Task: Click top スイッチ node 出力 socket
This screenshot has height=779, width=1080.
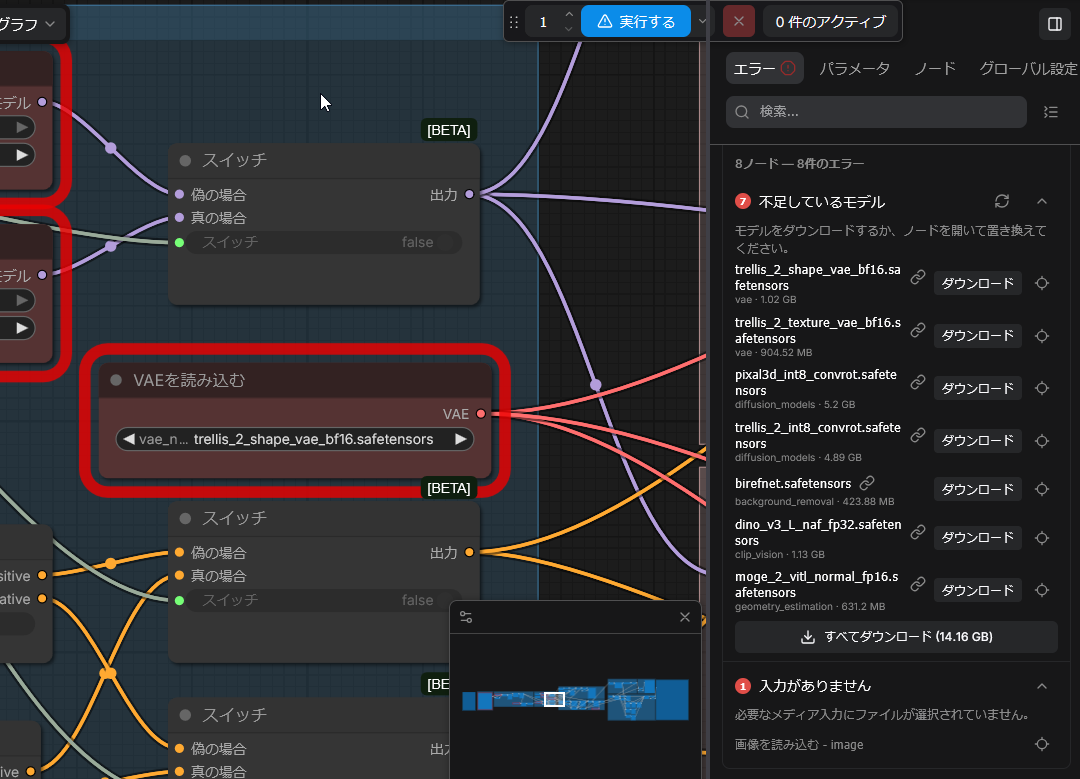Action: click(x=469, y=194)
